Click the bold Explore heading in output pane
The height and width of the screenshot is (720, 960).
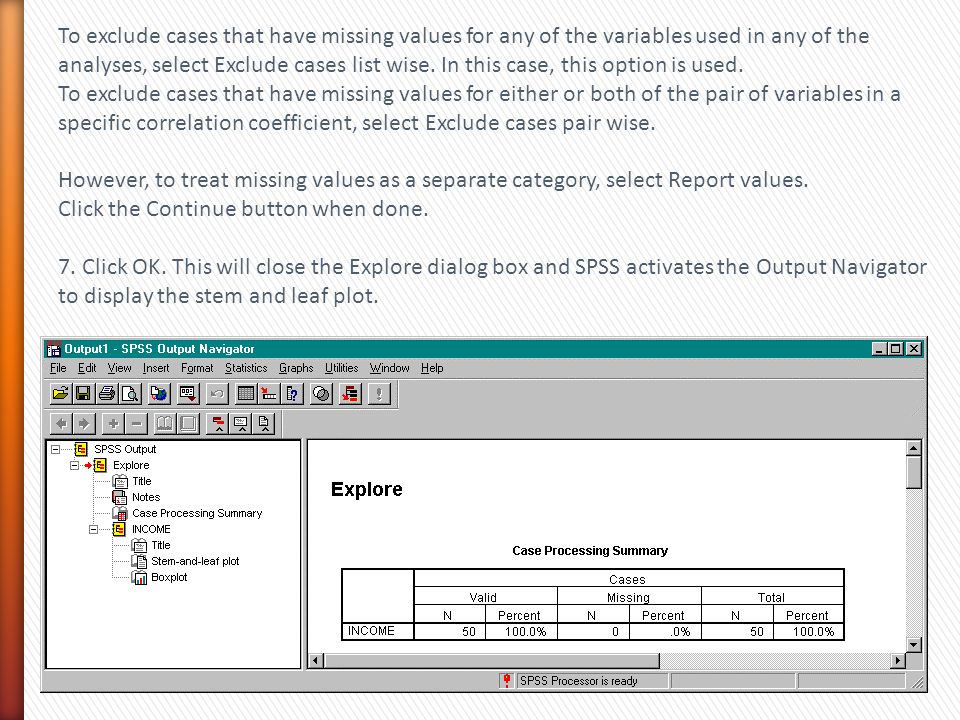[367, 489]
